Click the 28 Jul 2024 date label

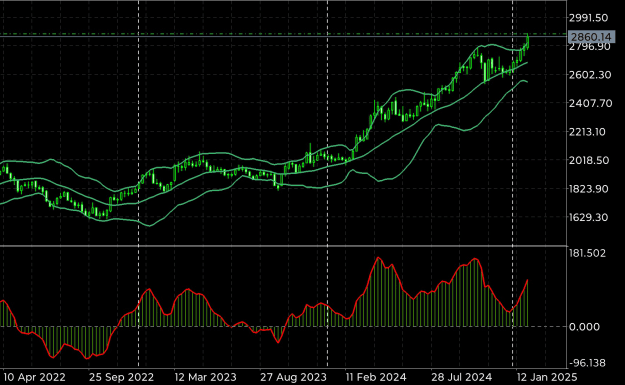tap(461, 377)
